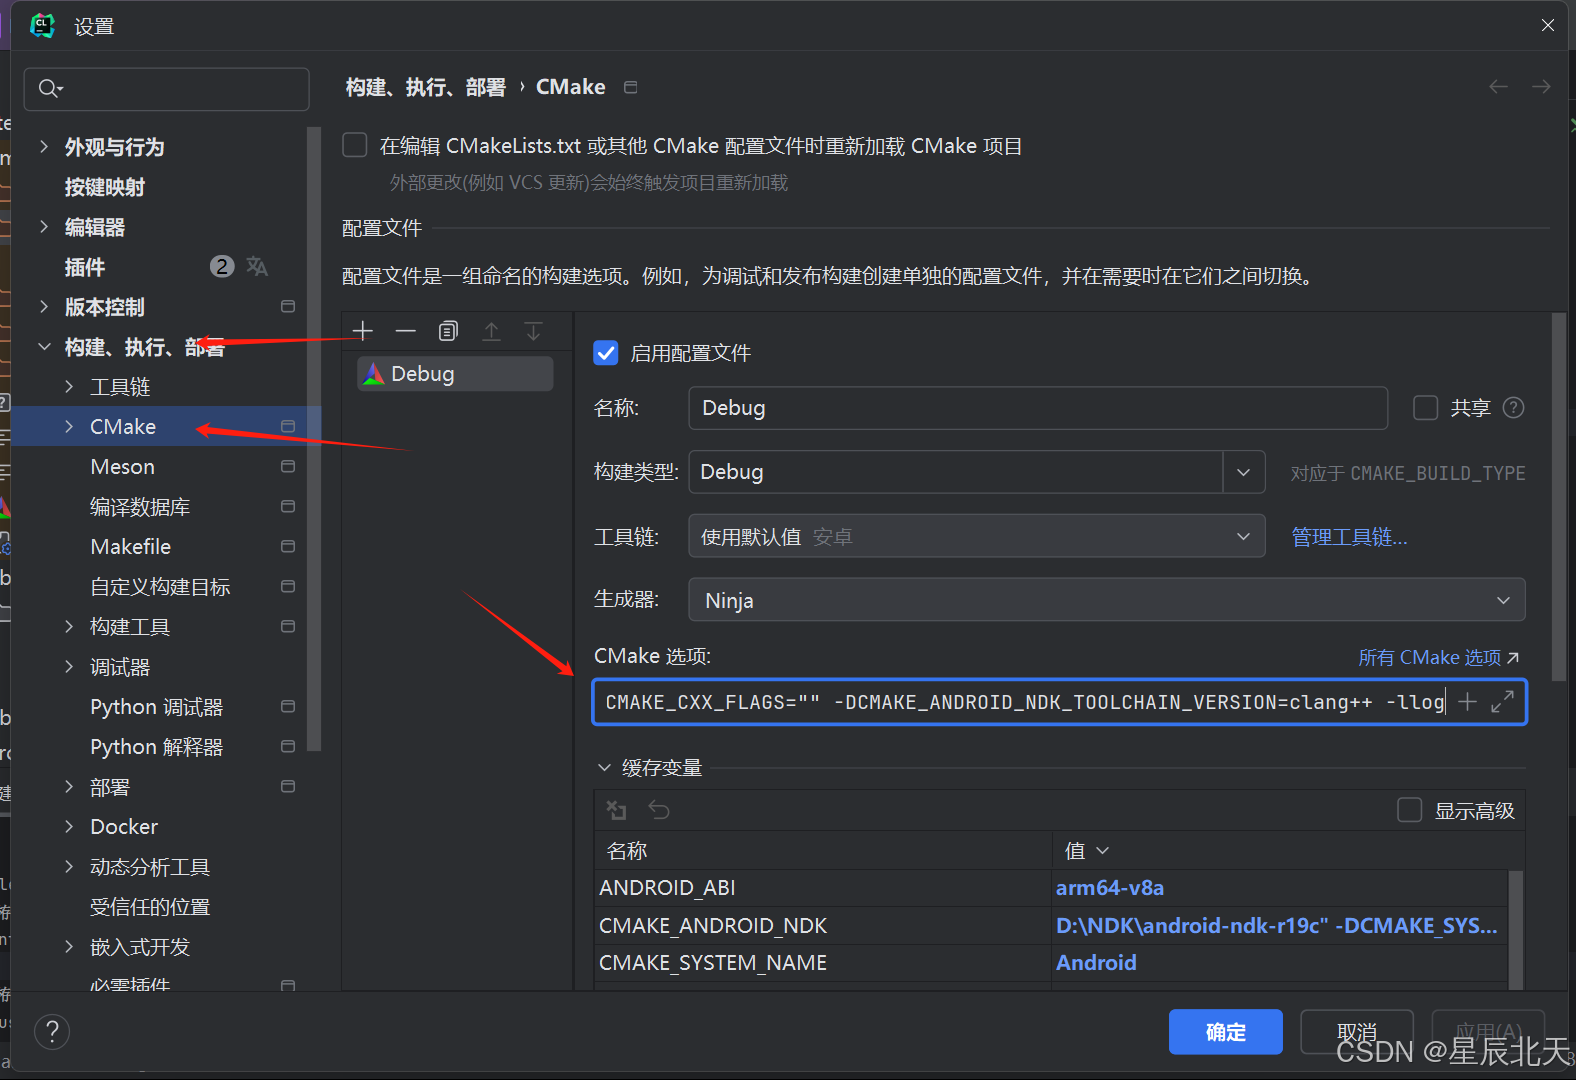Screen dimensions: 1576x1080
Task: Collapse 构建、执行、部署 tree node
Action: tap(43, 346)
